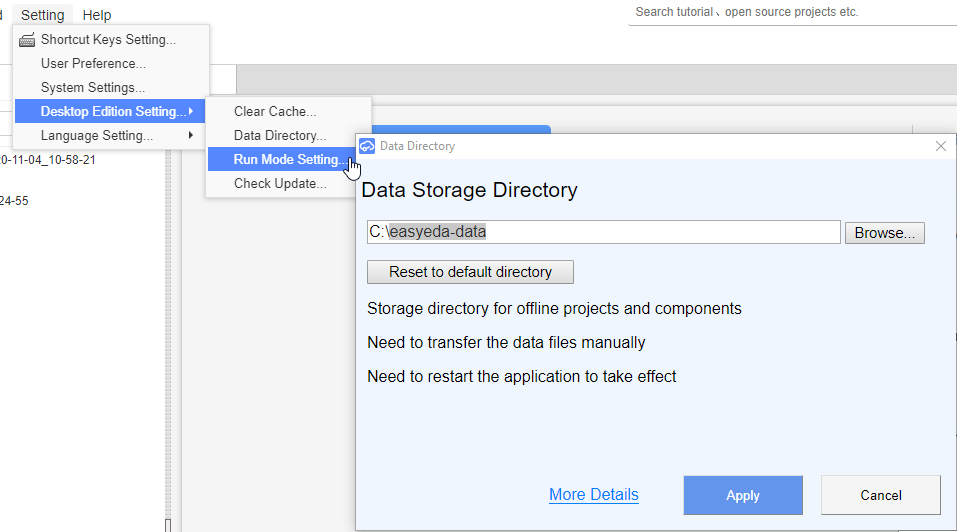Image resolution: width=957 pixels, height=532 pixels.
Task: Click the EasyEDA cloud icon in dialog title
Action: [x=367, y=146]
